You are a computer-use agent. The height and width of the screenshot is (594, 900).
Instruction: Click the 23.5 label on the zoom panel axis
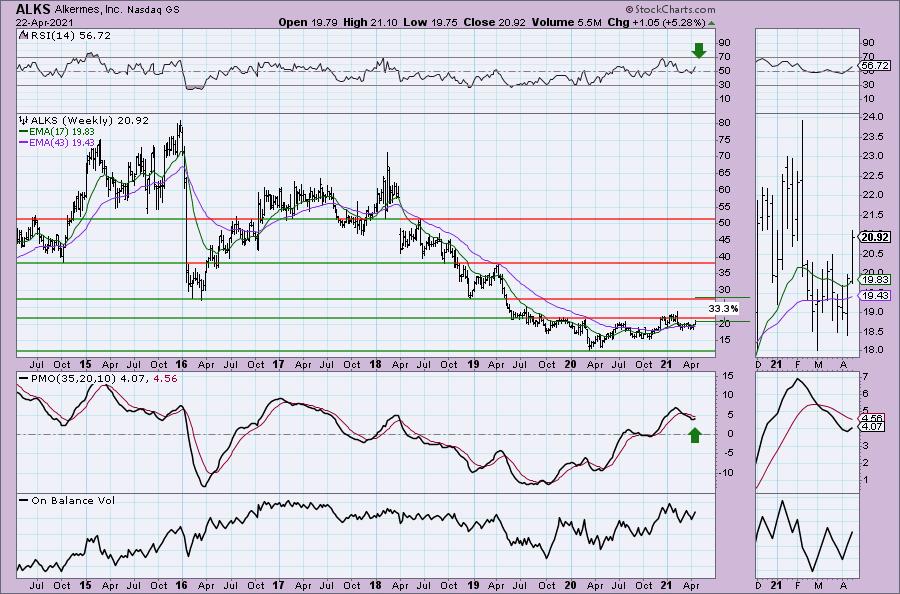[x=872, y=137]
